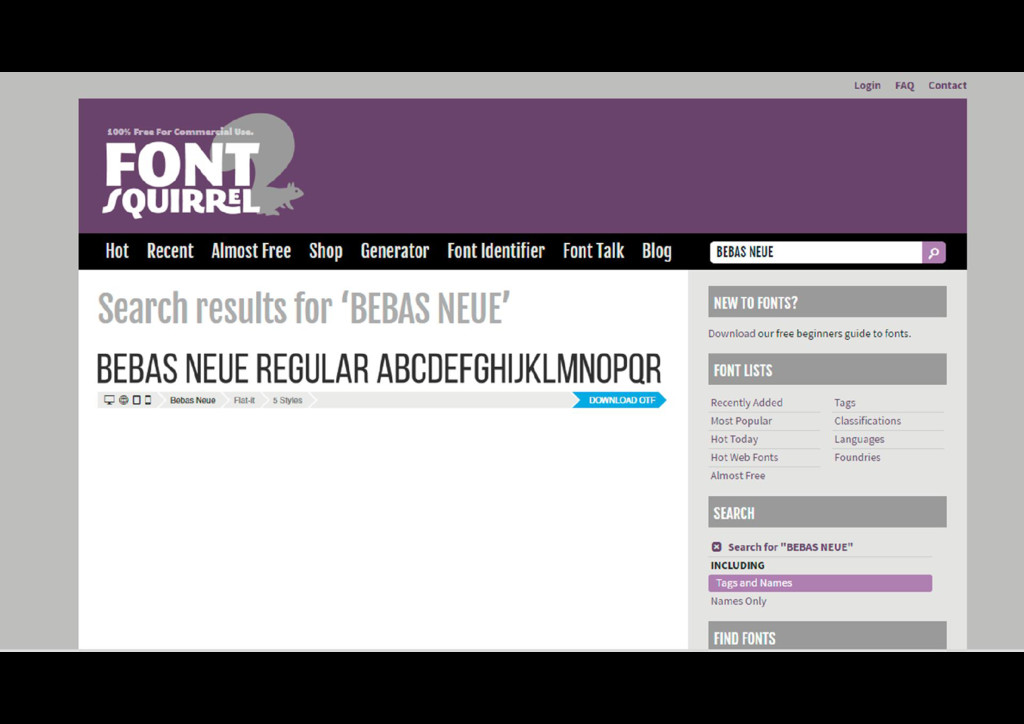This screenshot has width=1024, height=724.
Task: Click the Login link
Action: point(867,86)
